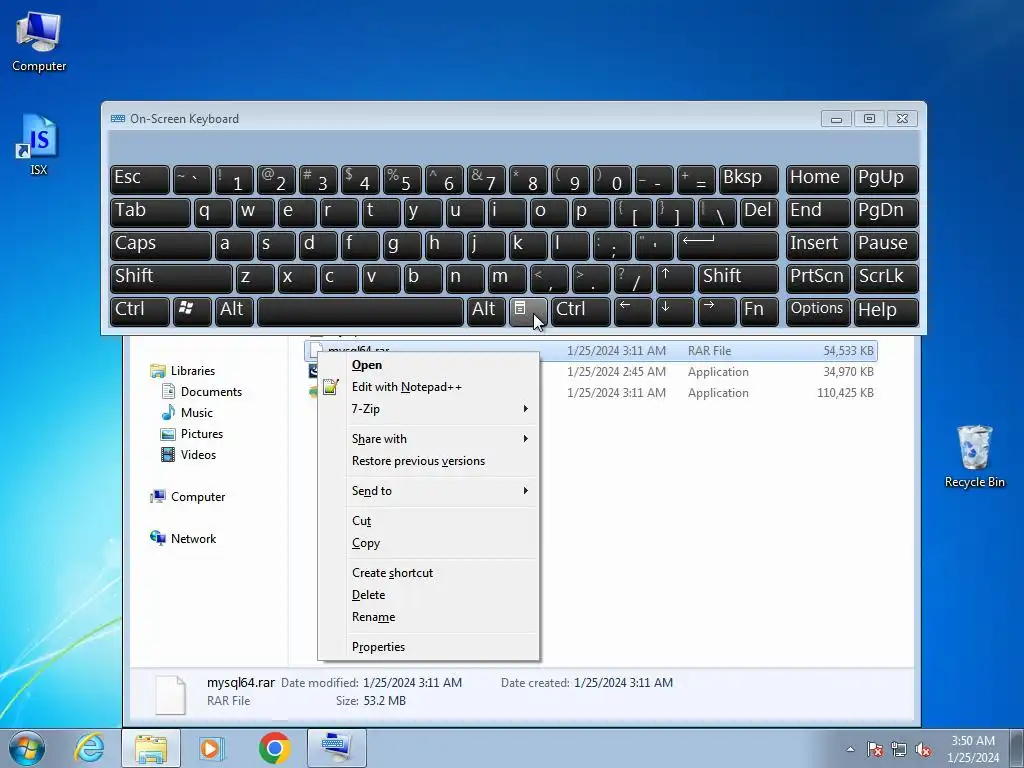The width and height of the screenshot is (1024, 768).
Task: Select Libraries in navigation pane
Action: click(x=183, y=371)
